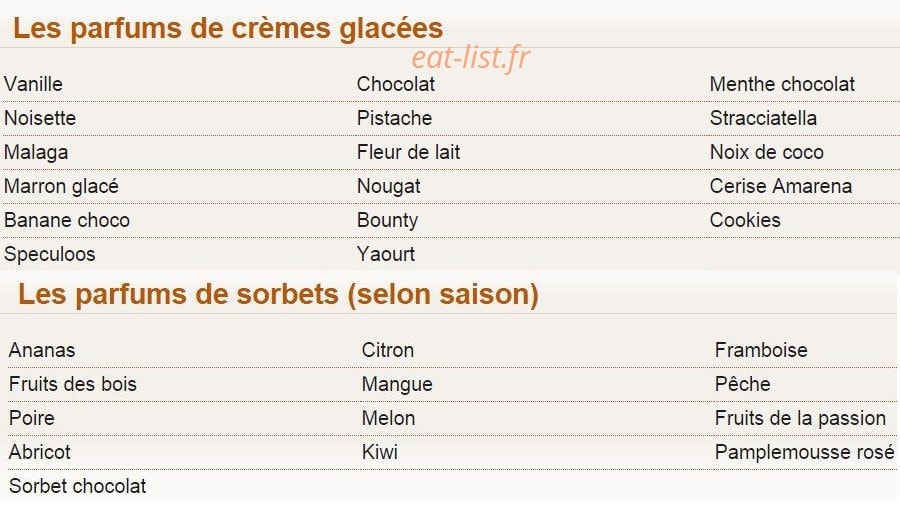The height and width of the screenshot is (532, 900).
Task: Click on Marron glacé
Action: point(61,187)
